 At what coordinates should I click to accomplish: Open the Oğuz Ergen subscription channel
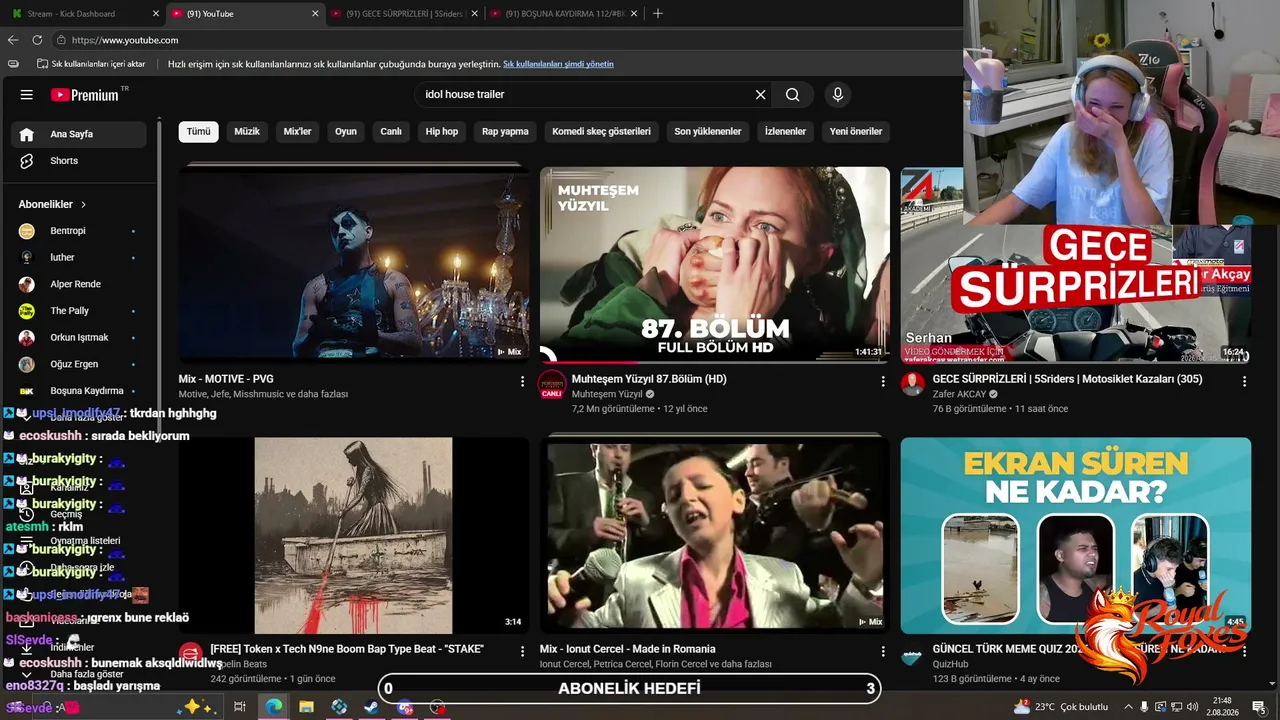tap(80, 364)
